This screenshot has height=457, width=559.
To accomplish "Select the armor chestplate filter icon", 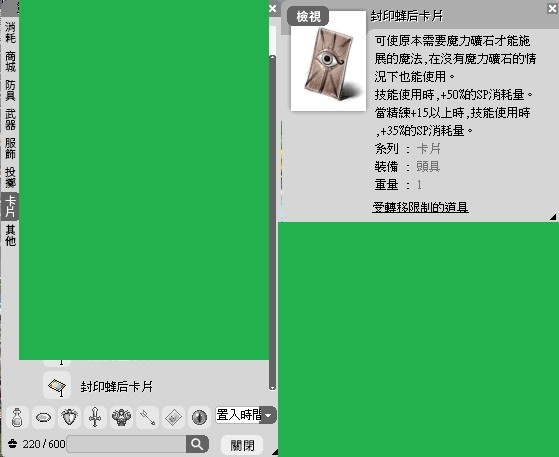I will tap(69, 417).
